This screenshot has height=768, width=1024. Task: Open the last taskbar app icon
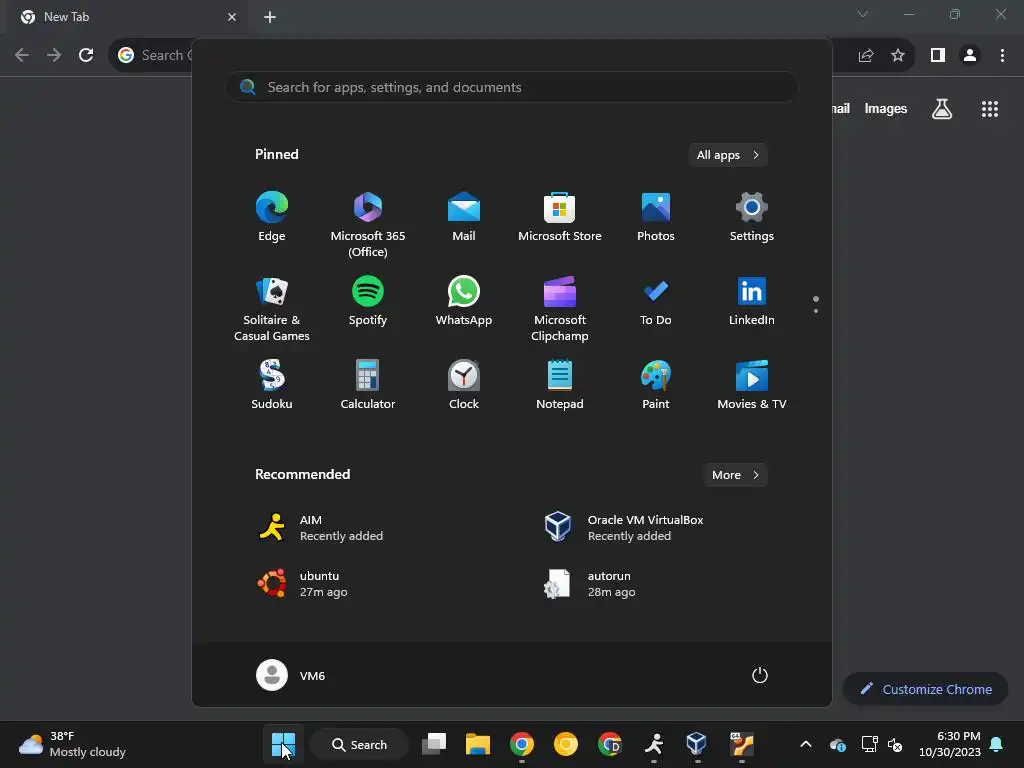(741, 744)
